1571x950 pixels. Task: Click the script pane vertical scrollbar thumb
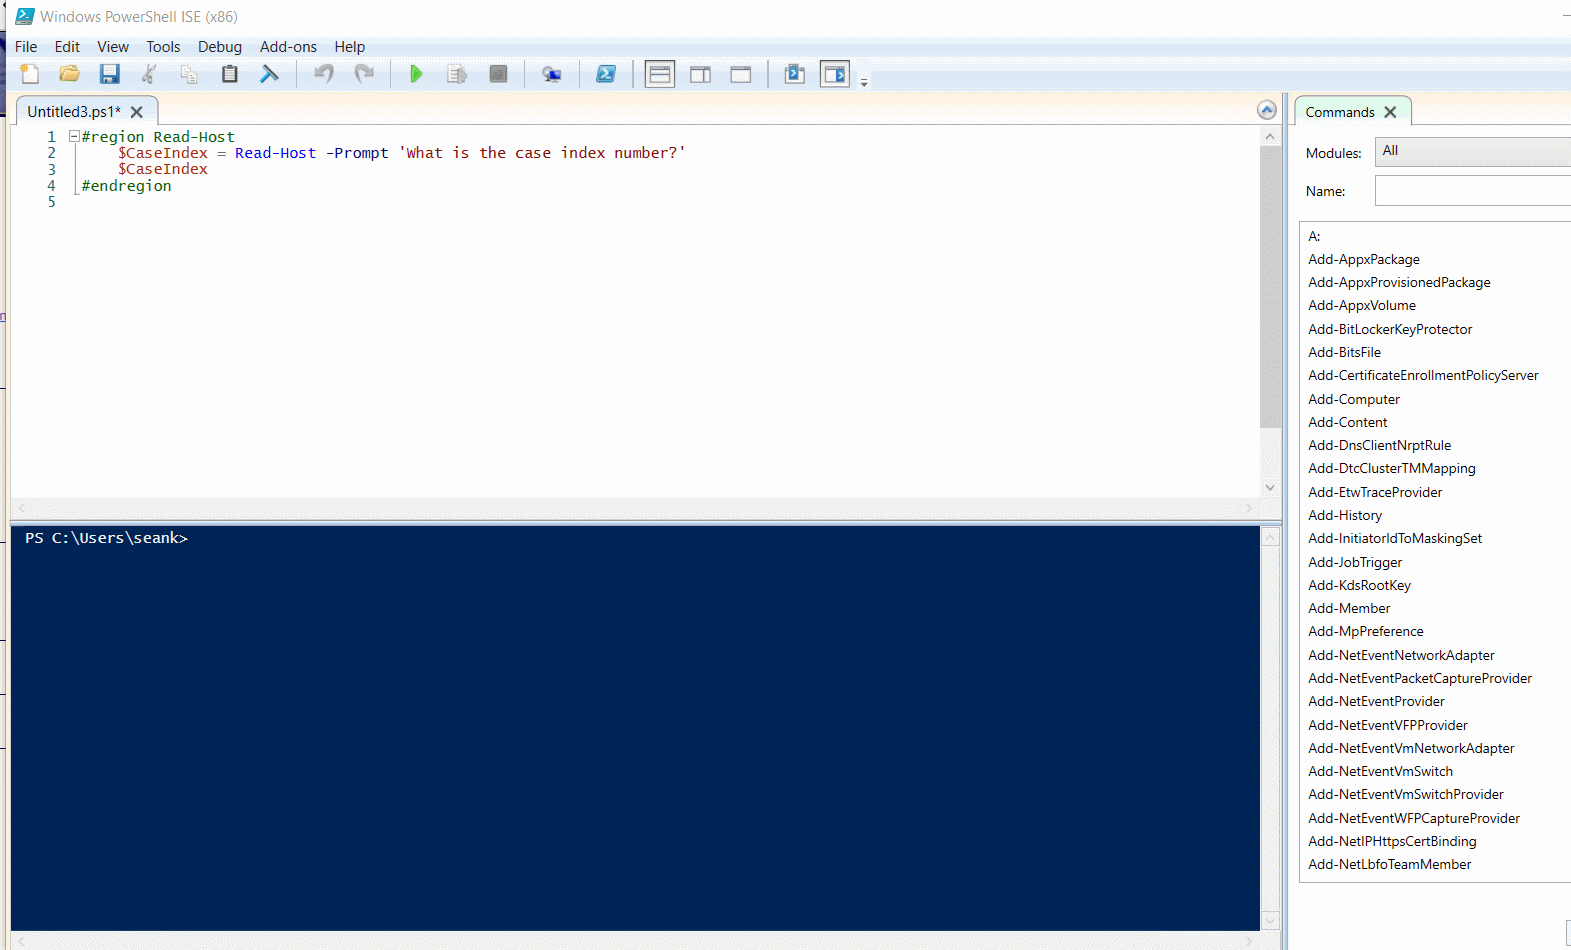[x=1270, y=287]
